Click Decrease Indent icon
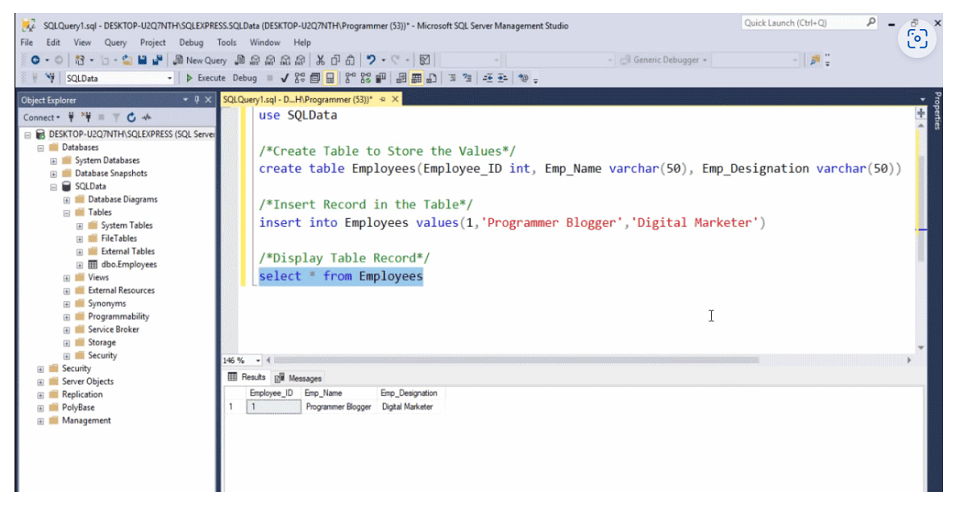 487,78
